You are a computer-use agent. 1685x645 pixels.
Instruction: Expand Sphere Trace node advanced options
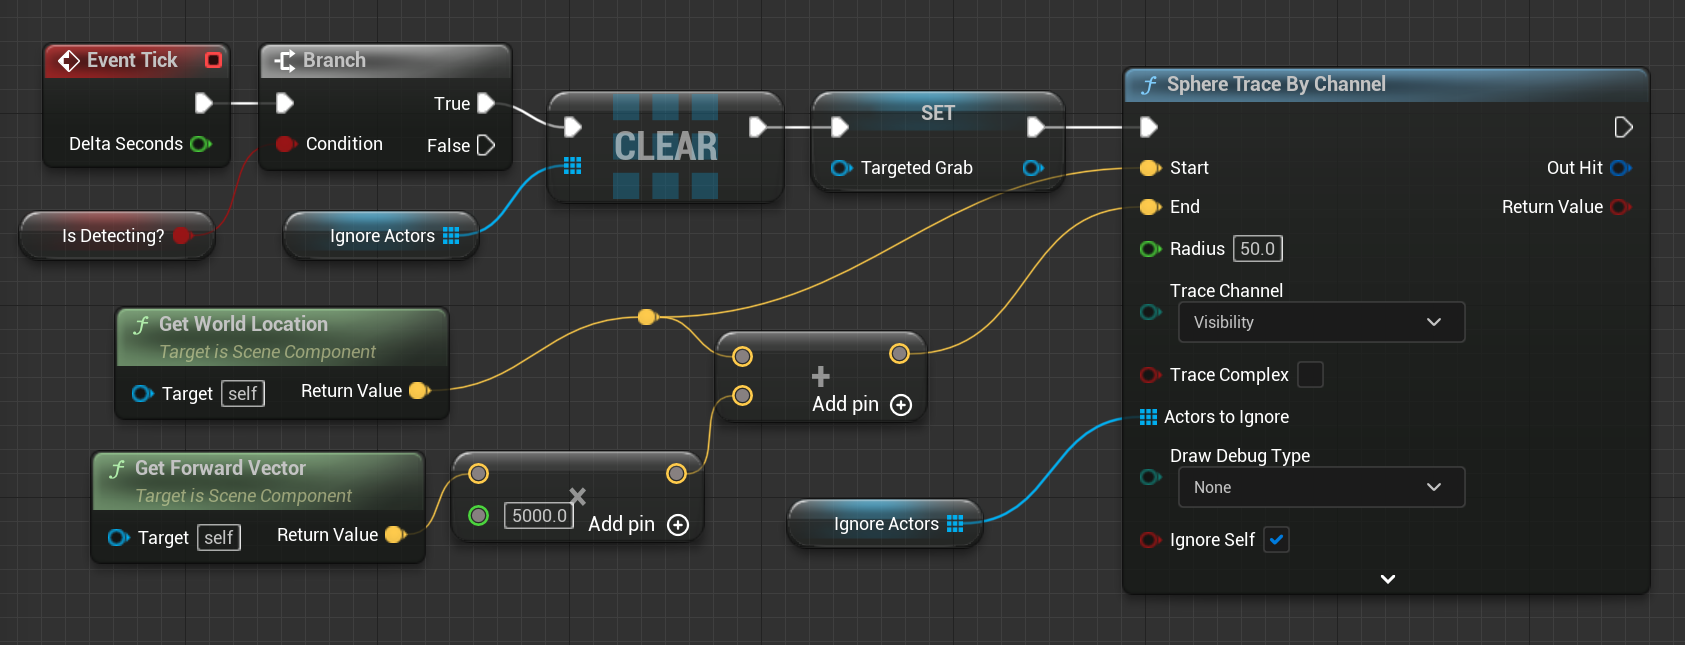(x=1388, y=579)
